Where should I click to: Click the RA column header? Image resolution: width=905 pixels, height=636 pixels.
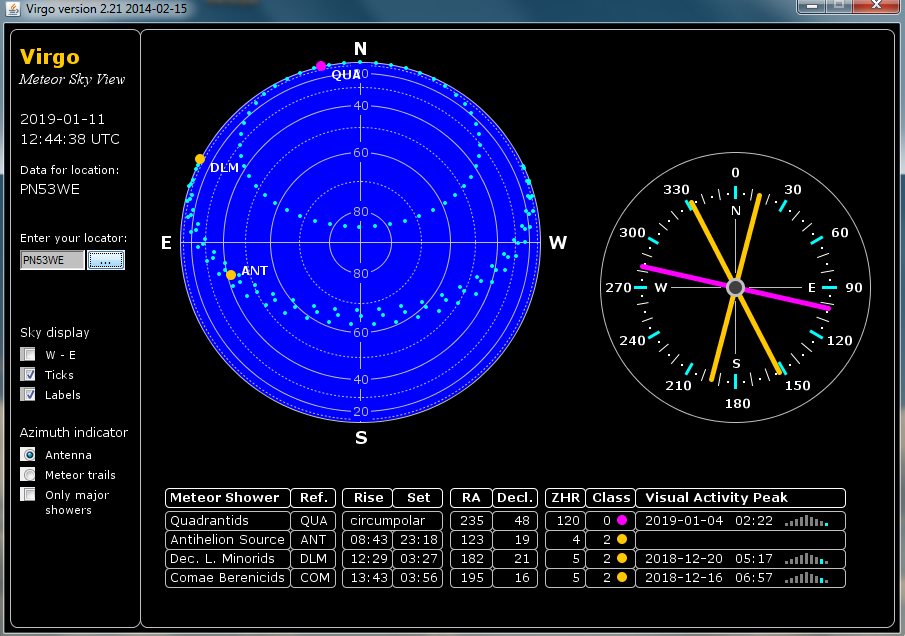pyautogui.click(x=471, y=497)
